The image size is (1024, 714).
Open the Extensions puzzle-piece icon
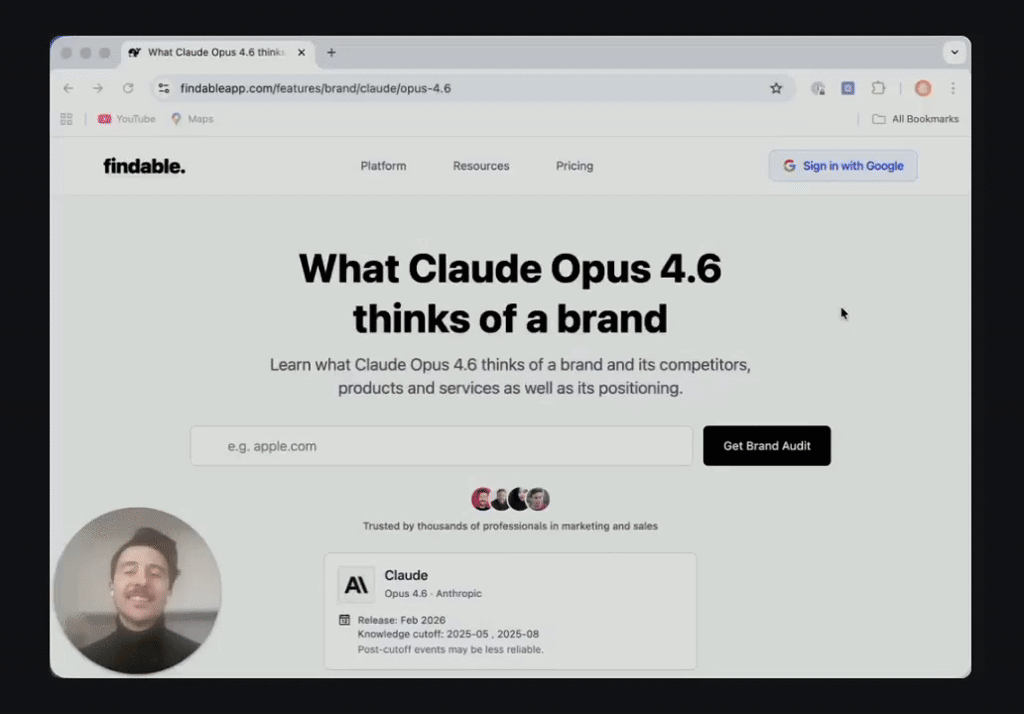[x=878, y=88]
